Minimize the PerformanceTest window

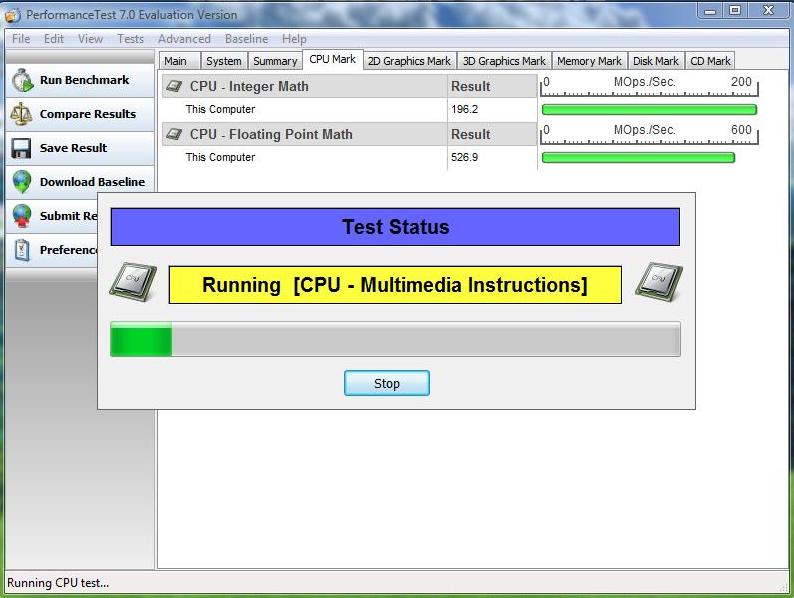pos(710,11)
